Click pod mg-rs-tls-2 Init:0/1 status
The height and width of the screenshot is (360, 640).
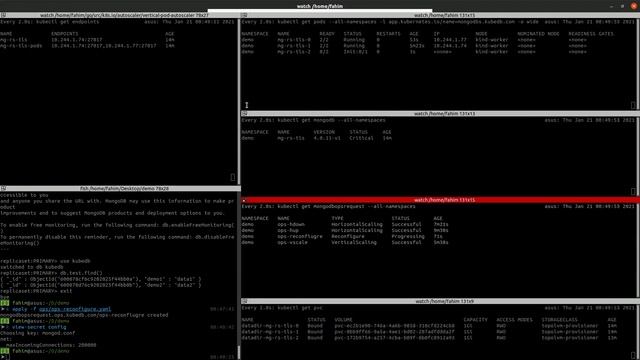356,52
